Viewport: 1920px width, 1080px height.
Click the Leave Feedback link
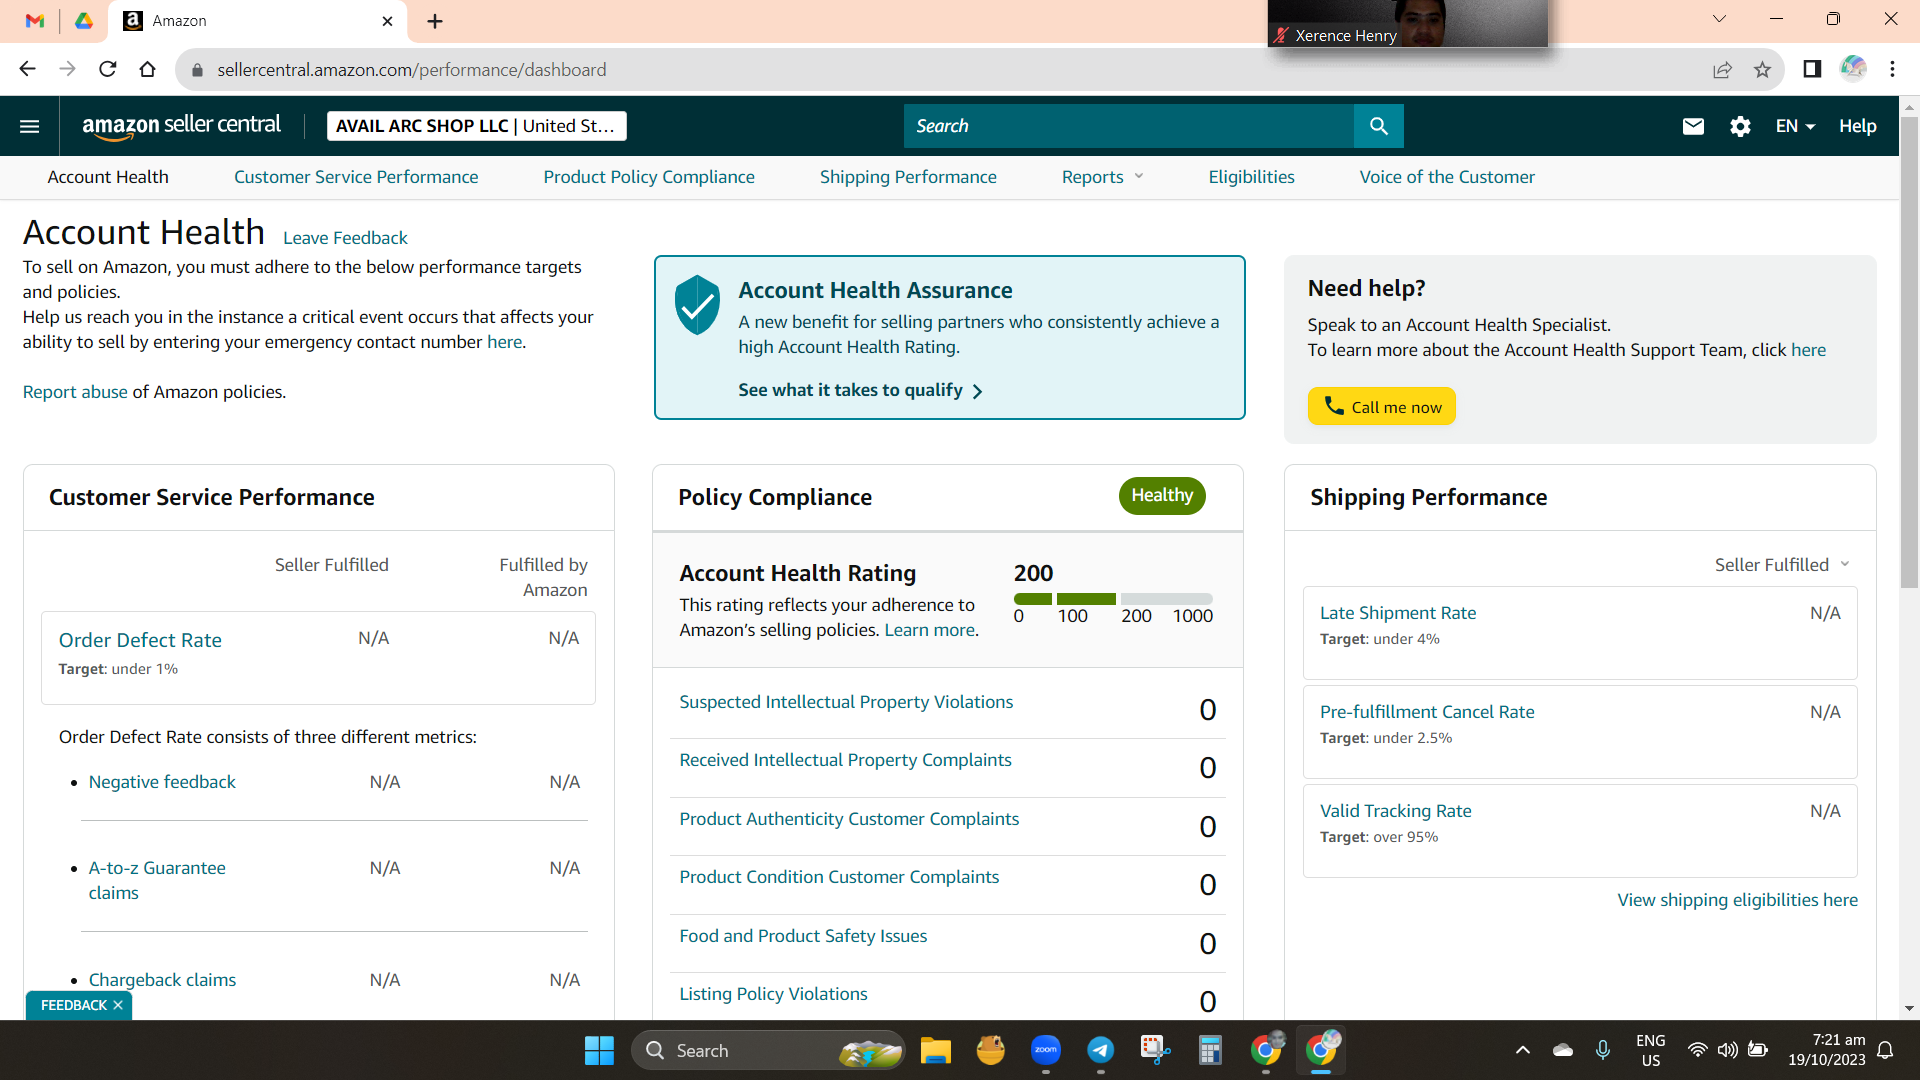[x=345, y=238]
